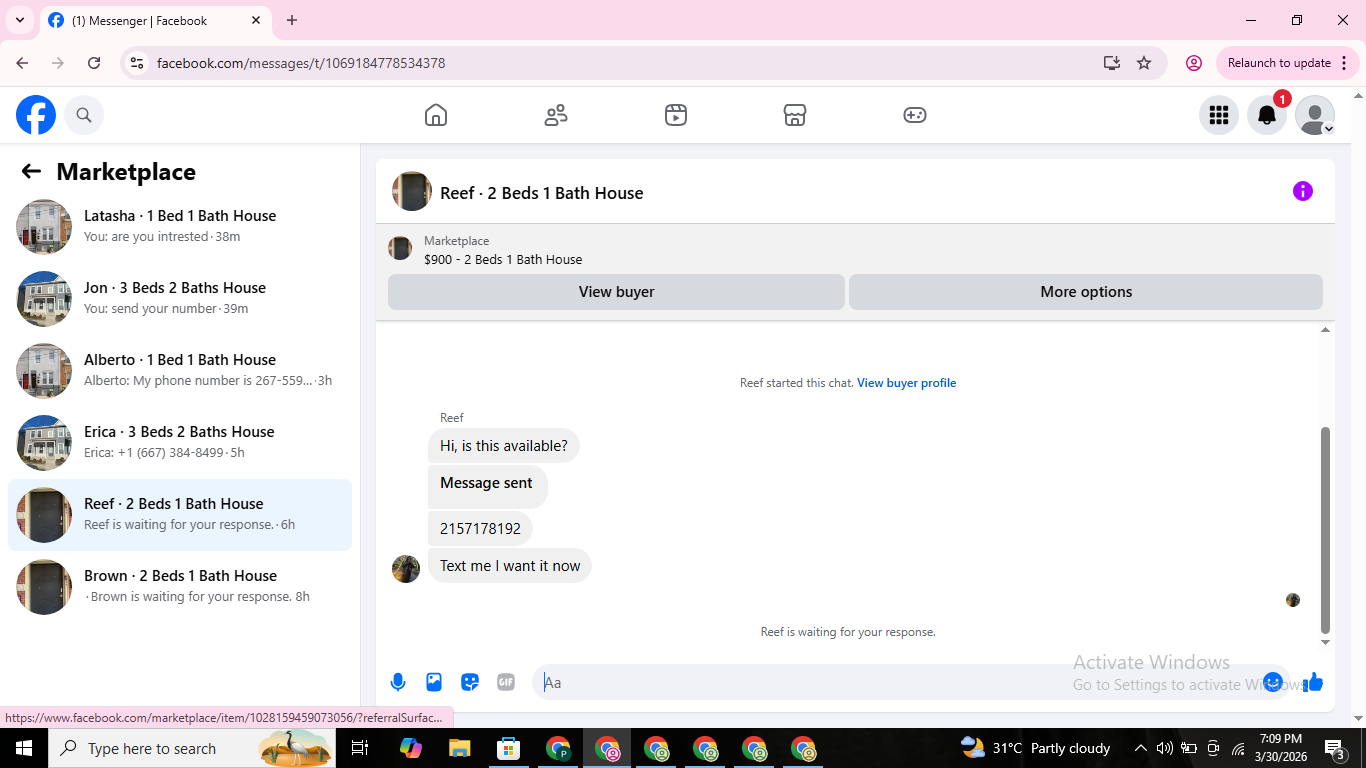
Task: Click the back arrow beside Marketplace heading
Action: (31, 172)
